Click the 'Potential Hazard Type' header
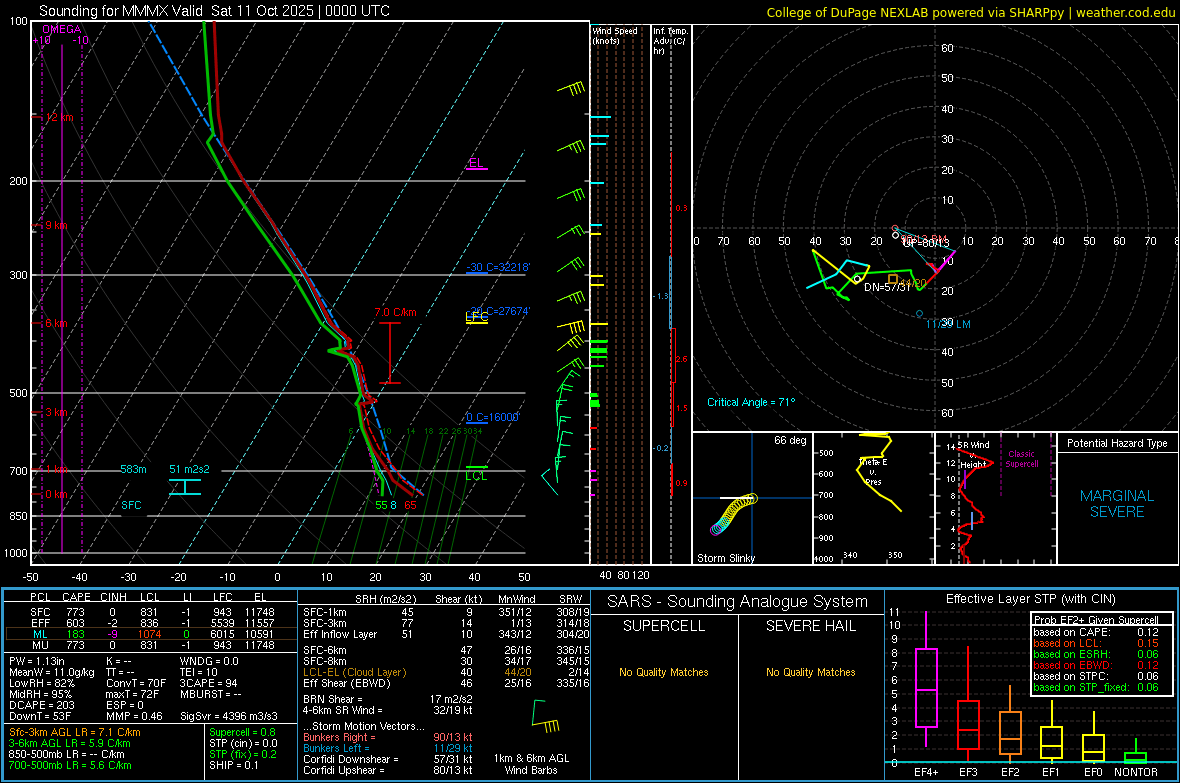1180x783 pixels. [x=1117, y=443]
